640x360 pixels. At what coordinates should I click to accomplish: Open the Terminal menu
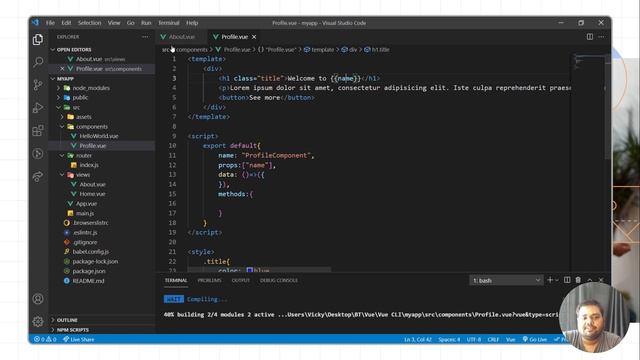[x=169, y=23]
